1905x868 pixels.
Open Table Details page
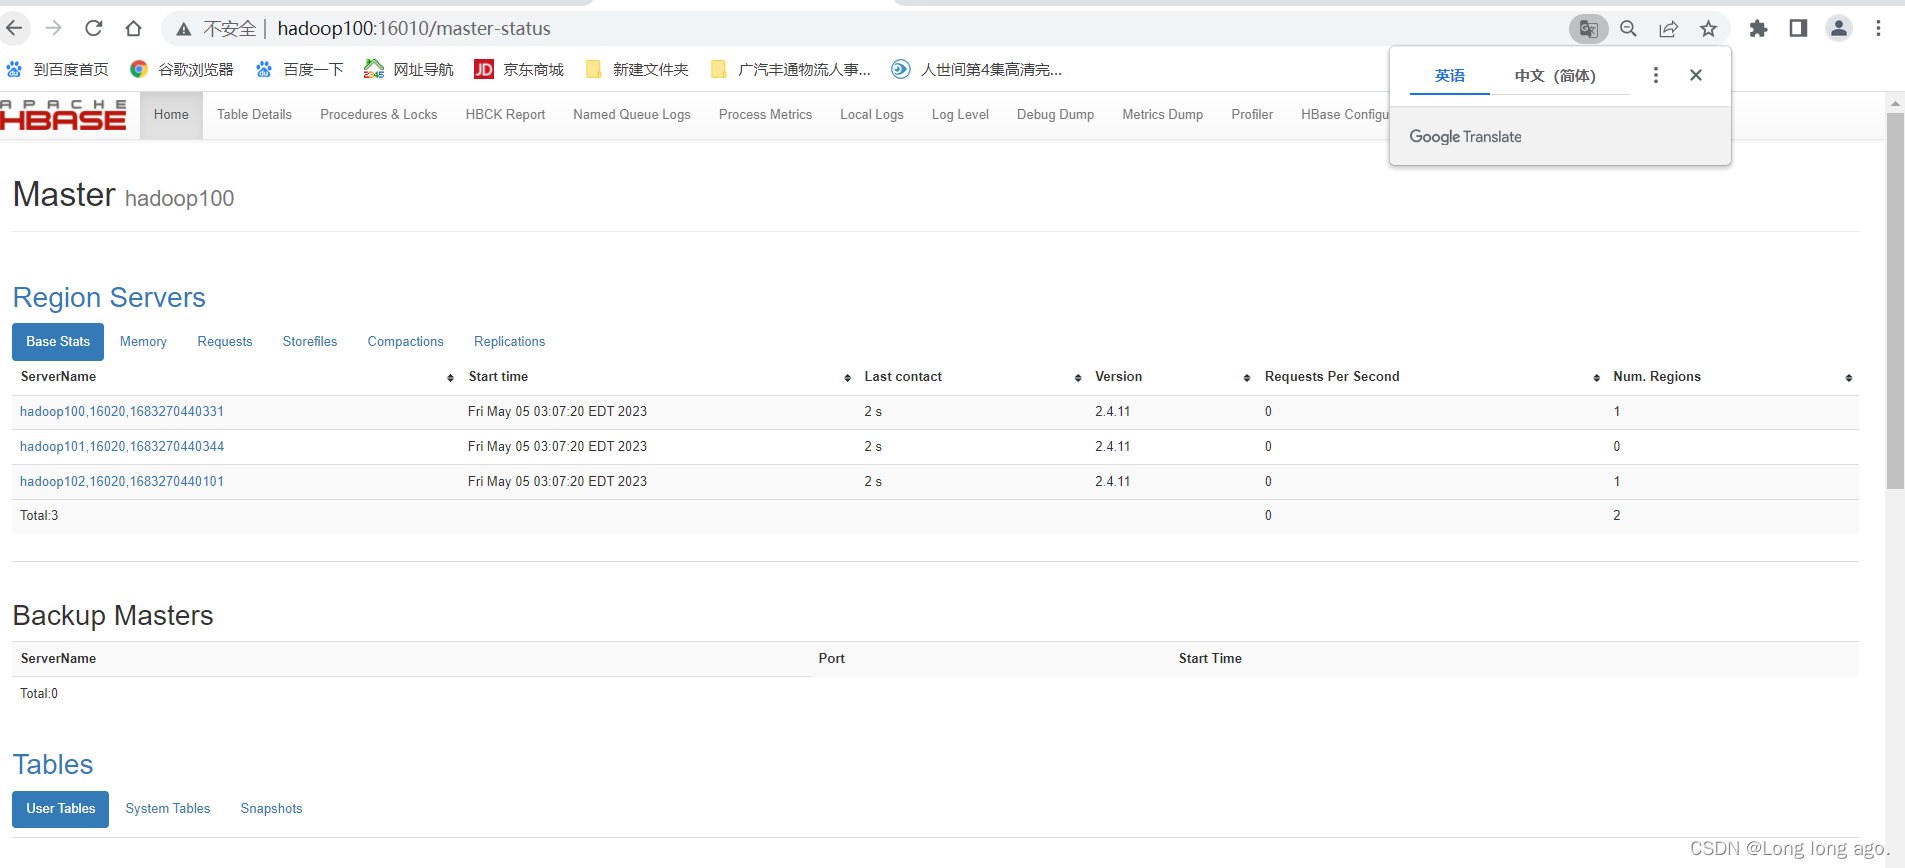coord(254,115)
